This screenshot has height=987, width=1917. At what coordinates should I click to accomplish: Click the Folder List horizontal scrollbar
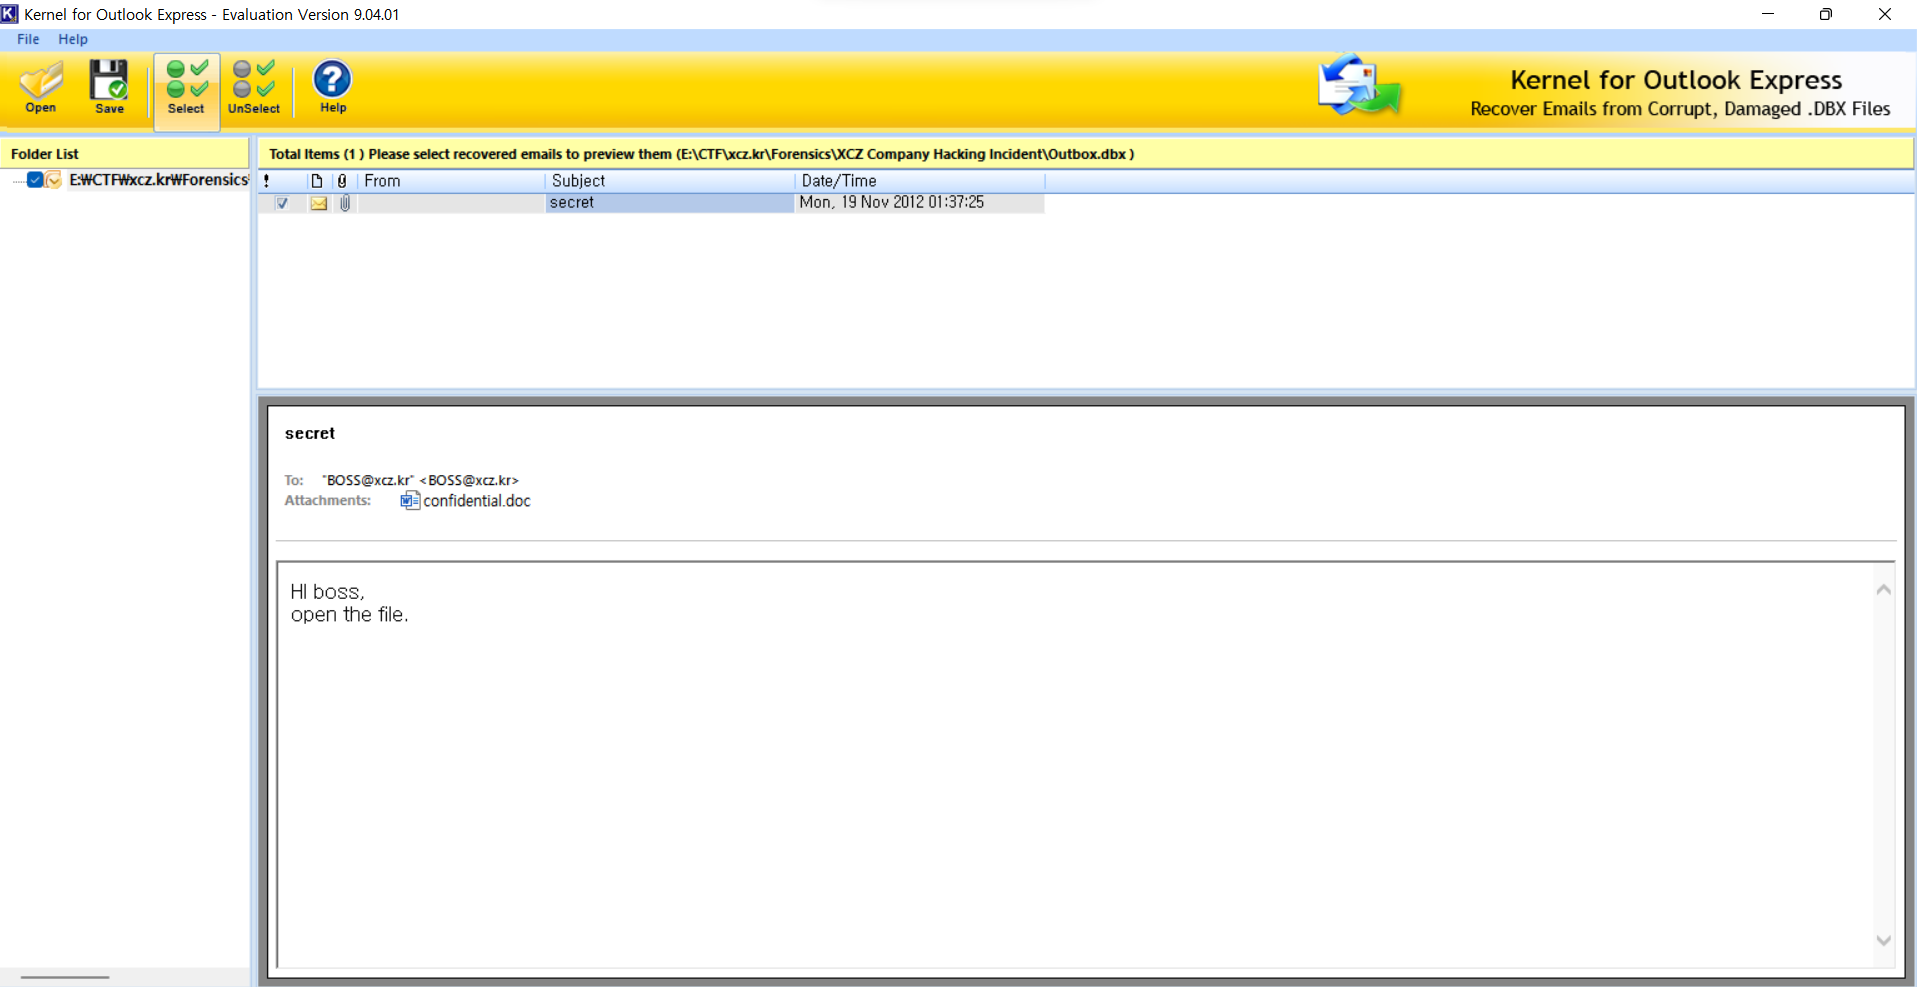click(x=65, y=977)
